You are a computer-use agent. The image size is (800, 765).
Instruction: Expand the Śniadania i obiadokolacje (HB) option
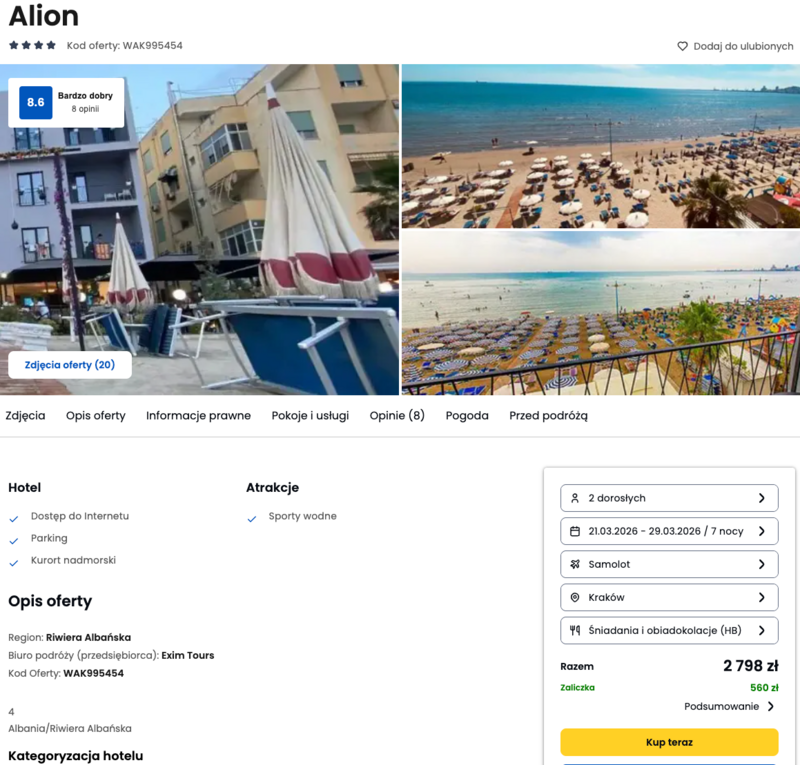click(x=669, y=630)
